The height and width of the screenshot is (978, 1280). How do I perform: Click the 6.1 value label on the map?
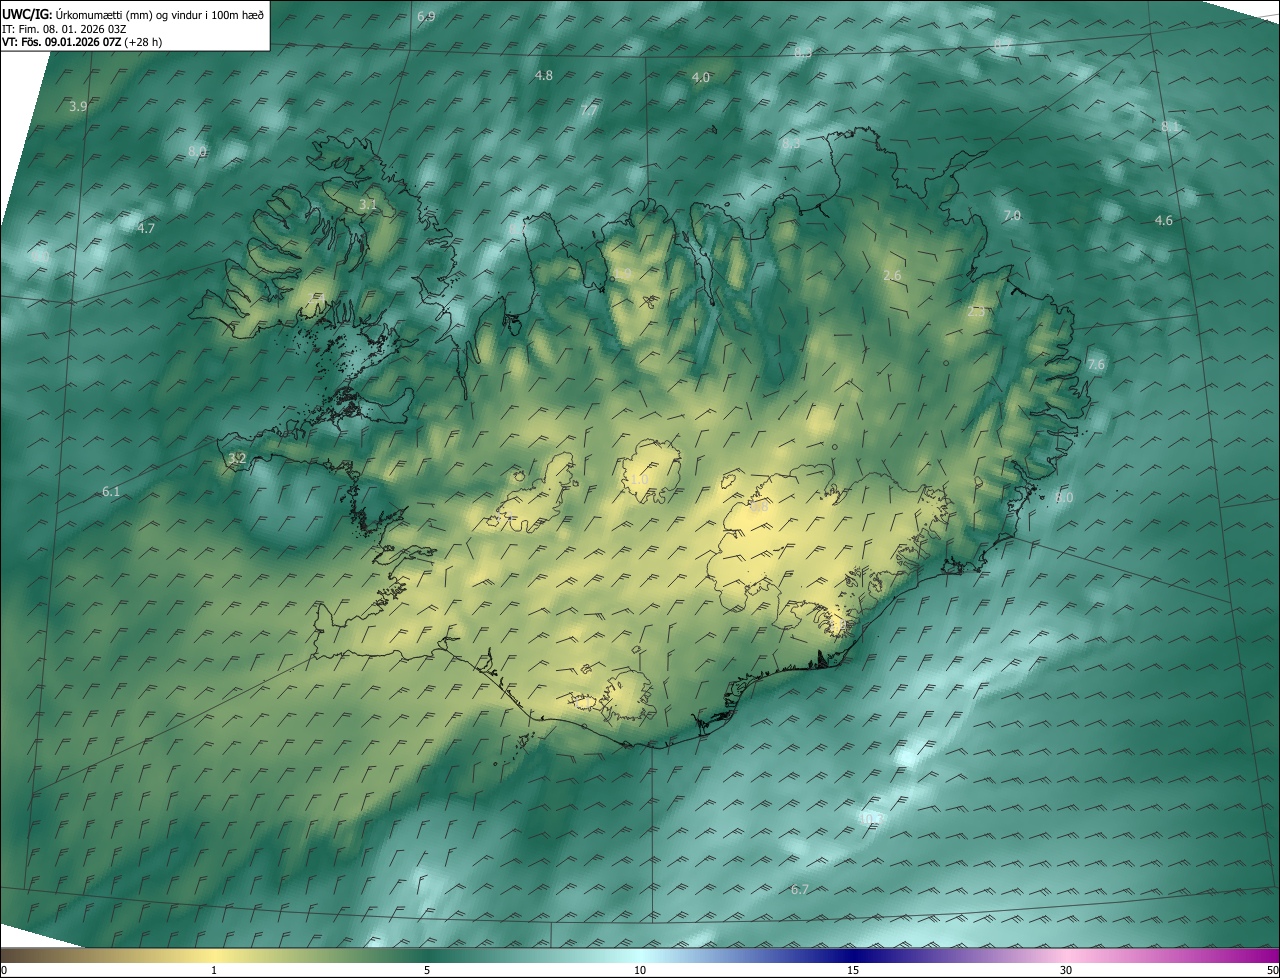111,492
